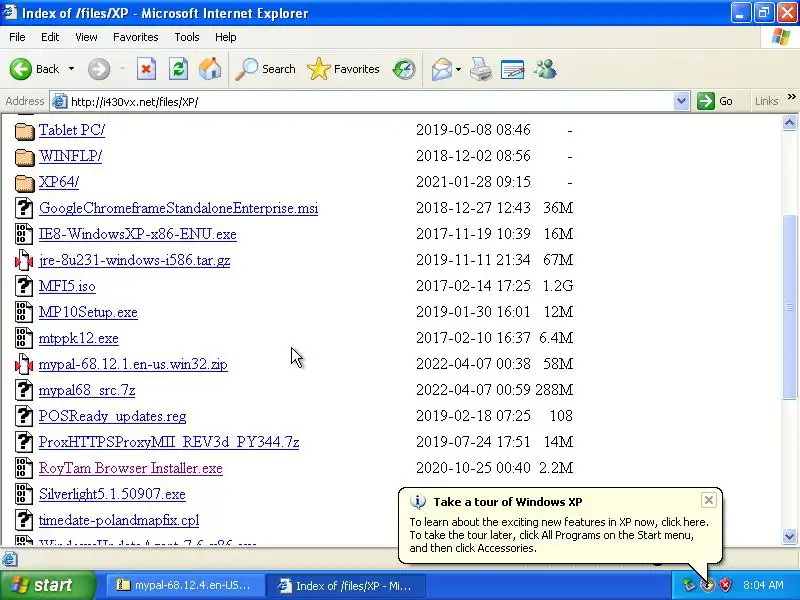
Task: Click the unknown-file icon beside MFI5.iso
Action: pyautogui.click(x=23, y=286)
